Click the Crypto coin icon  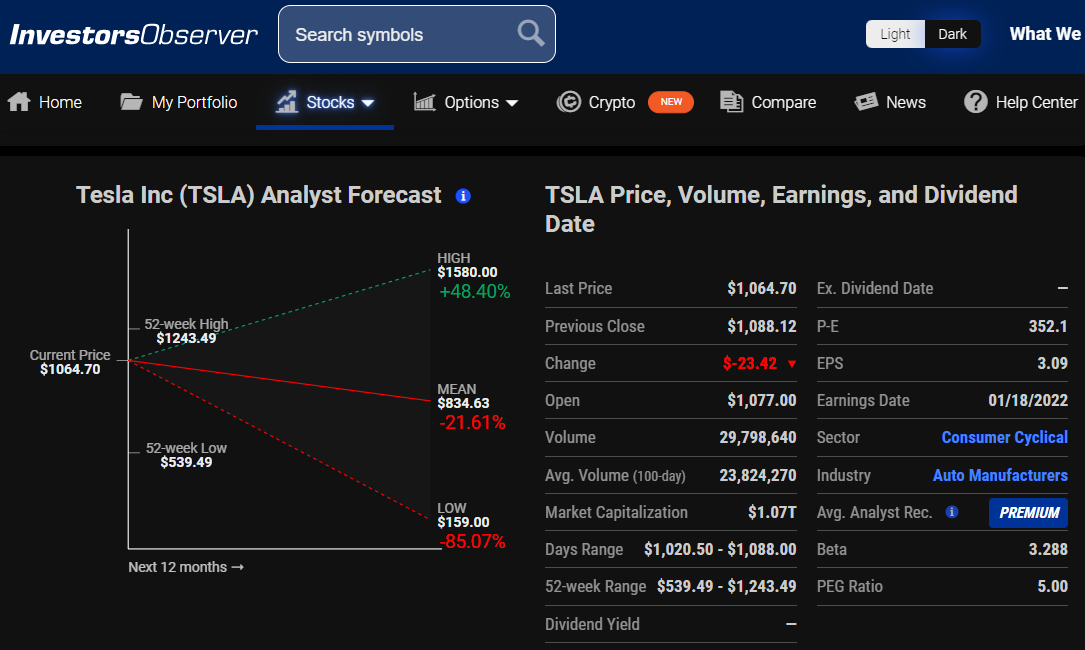[x=569, y=102]
